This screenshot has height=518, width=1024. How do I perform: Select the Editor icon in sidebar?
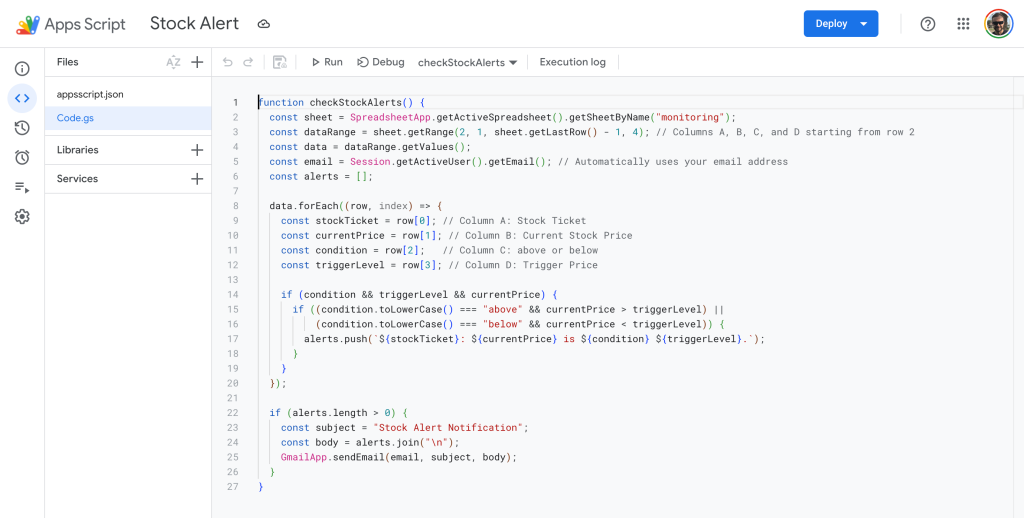click(x=22, y=98)
